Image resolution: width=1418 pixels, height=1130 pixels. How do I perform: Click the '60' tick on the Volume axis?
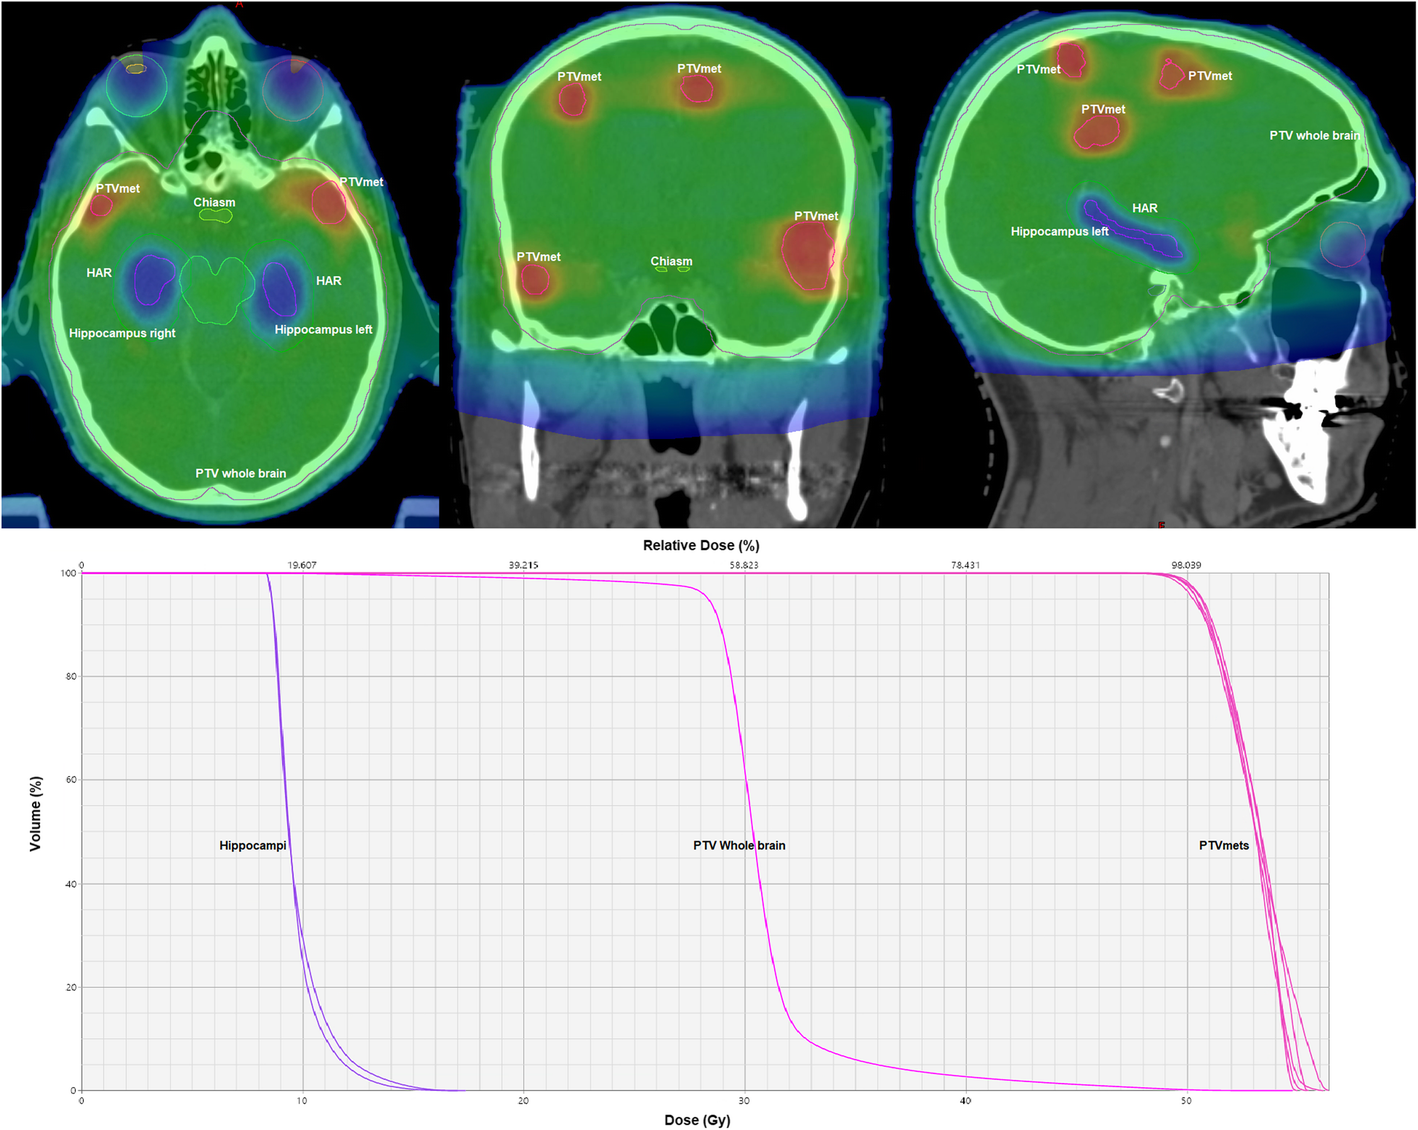71,780
